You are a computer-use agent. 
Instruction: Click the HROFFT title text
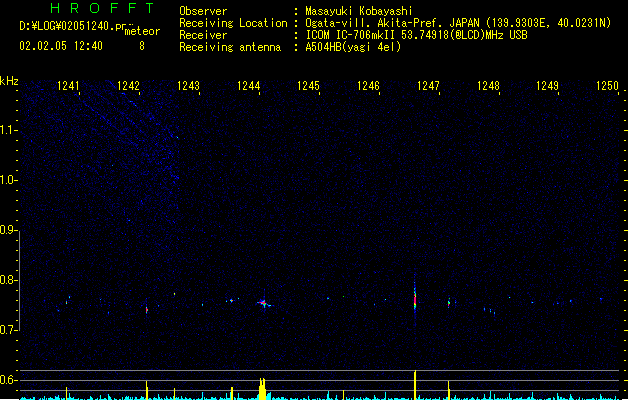103,8
